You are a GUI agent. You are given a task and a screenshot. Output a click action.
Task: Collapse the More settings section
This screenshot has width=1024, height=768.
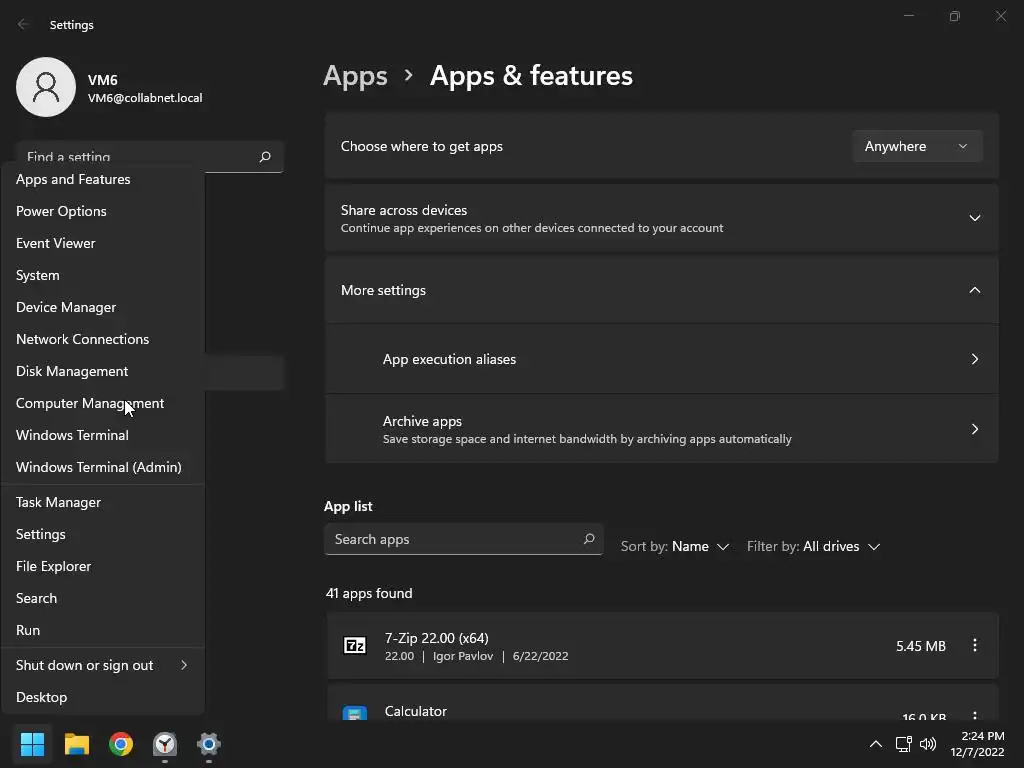pyautogui.click(x=974, y=290)
